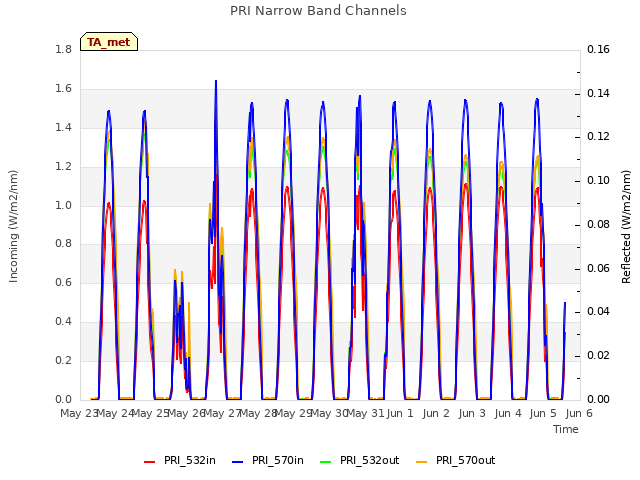This screenshot has height=480, width=640.
Task: Click the 0.14 right axis tick value
Action: 598,93
